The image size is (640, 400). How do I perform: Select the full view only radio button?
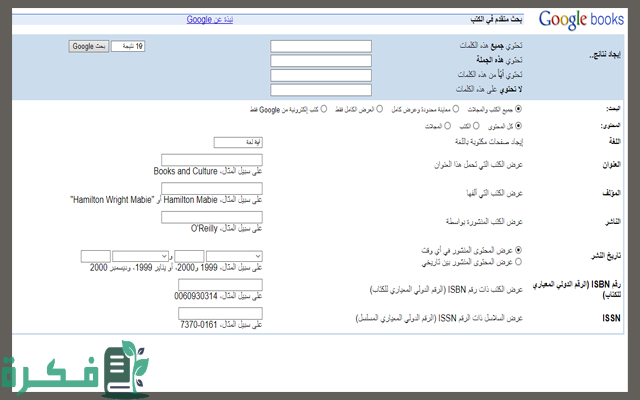point(380,109)
